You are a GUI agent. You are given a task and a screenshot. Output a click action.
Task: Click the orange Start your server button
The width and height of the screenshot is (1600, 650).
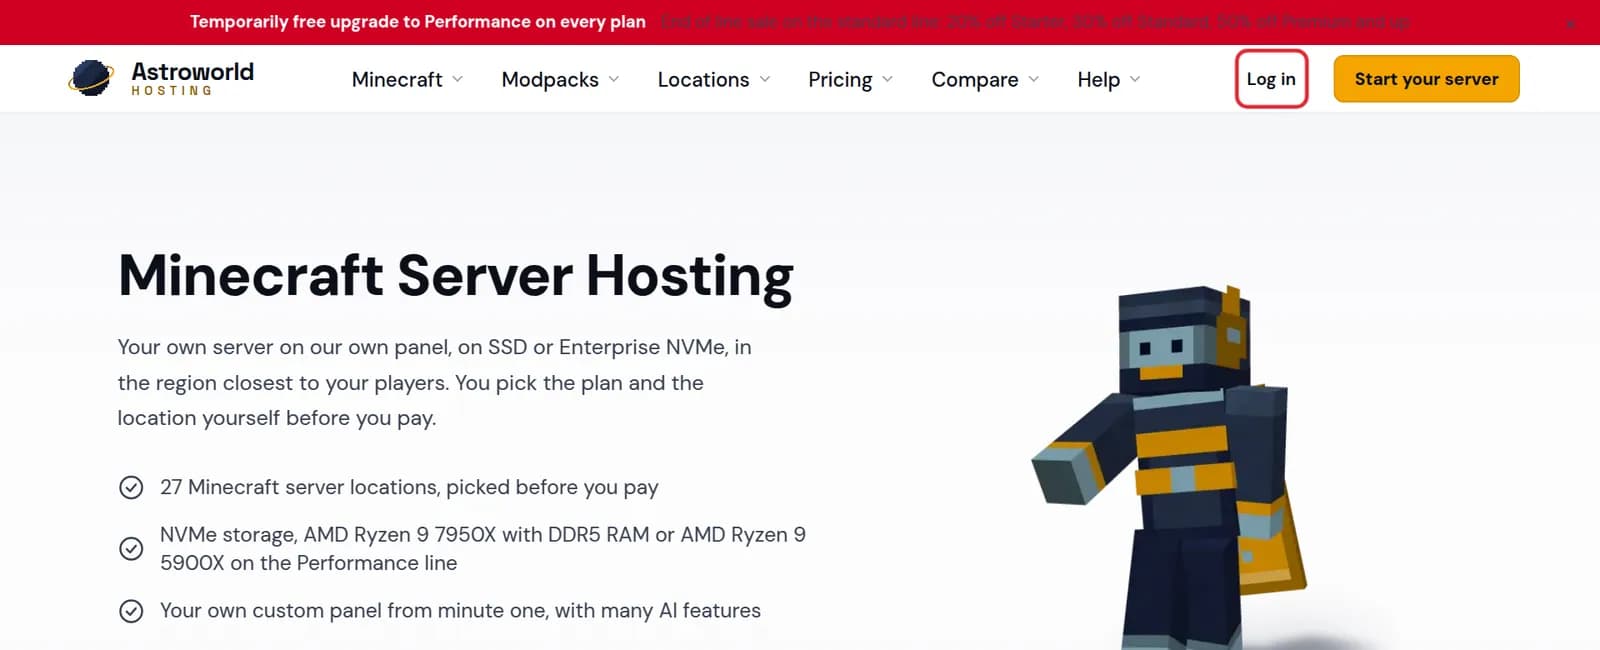pos(1426,79)
